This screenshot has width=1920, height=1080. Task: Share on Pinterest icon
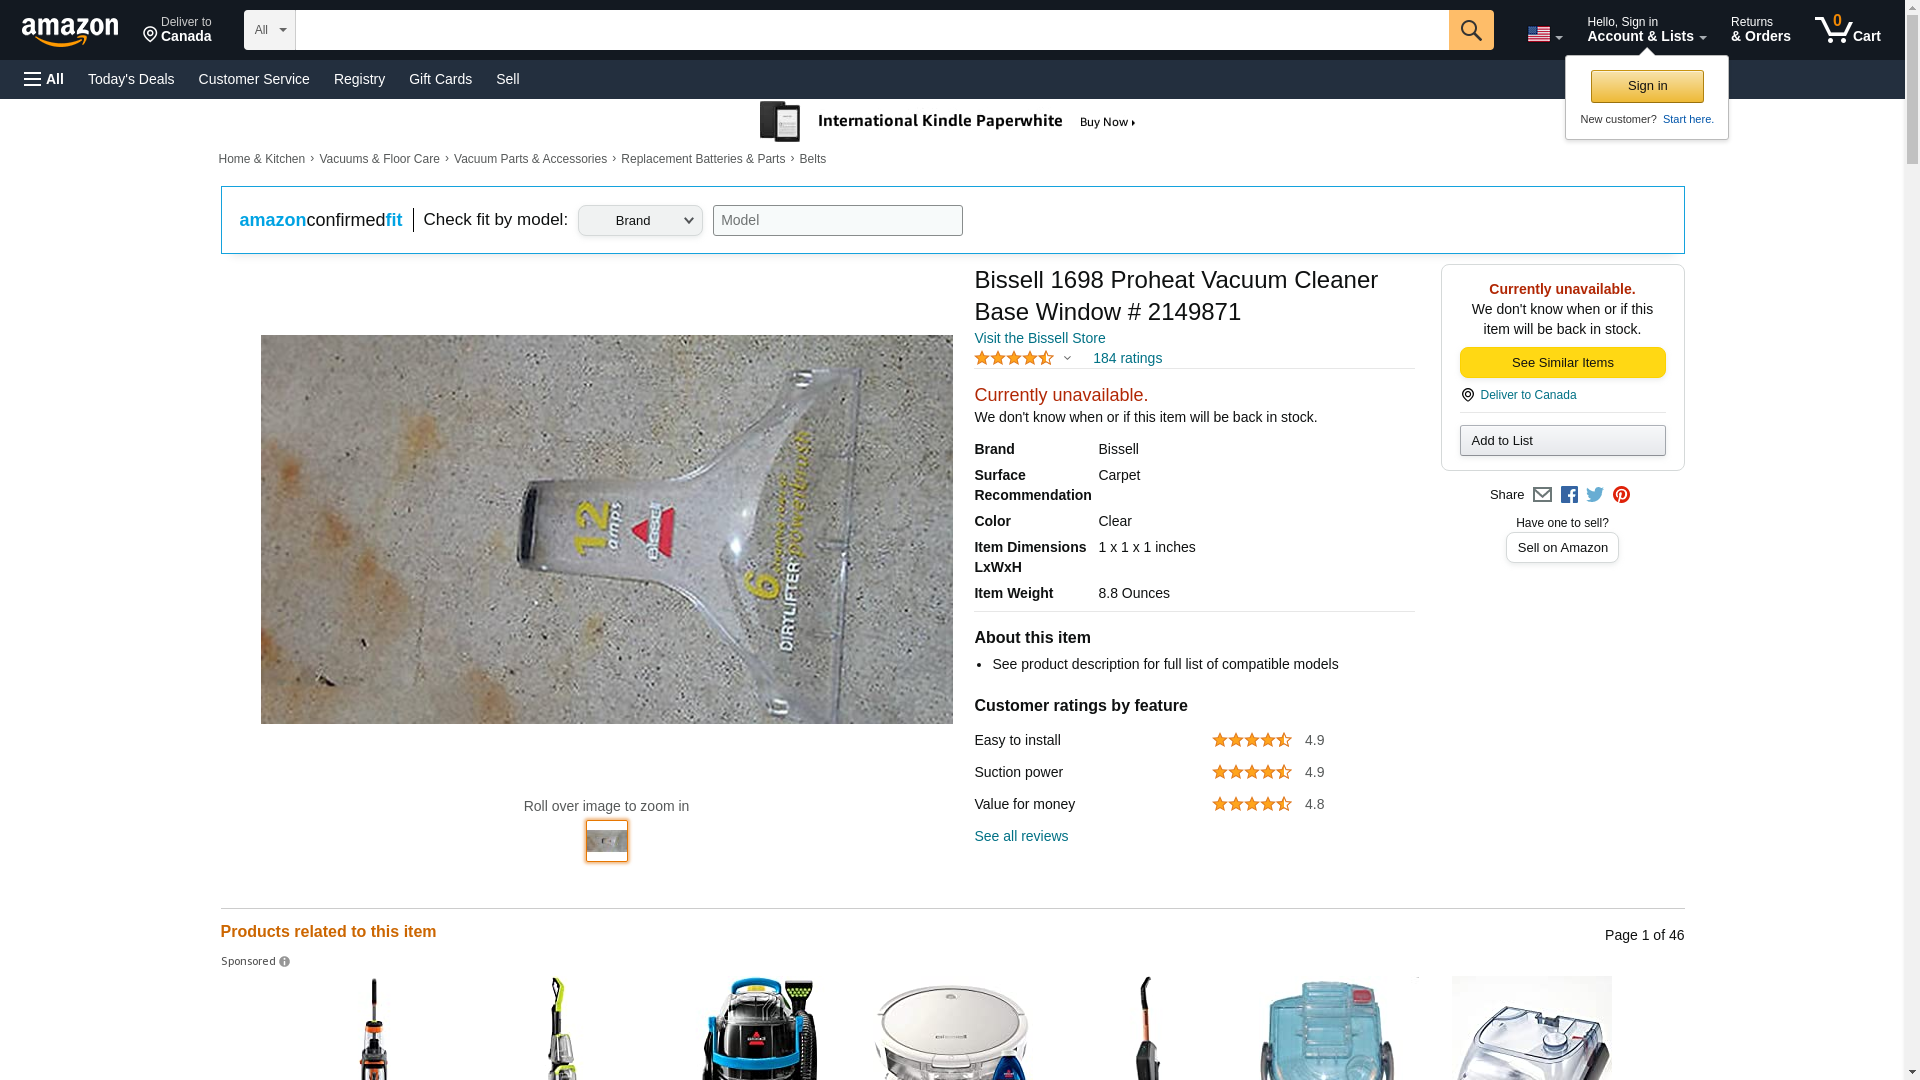coord(1621,495)
